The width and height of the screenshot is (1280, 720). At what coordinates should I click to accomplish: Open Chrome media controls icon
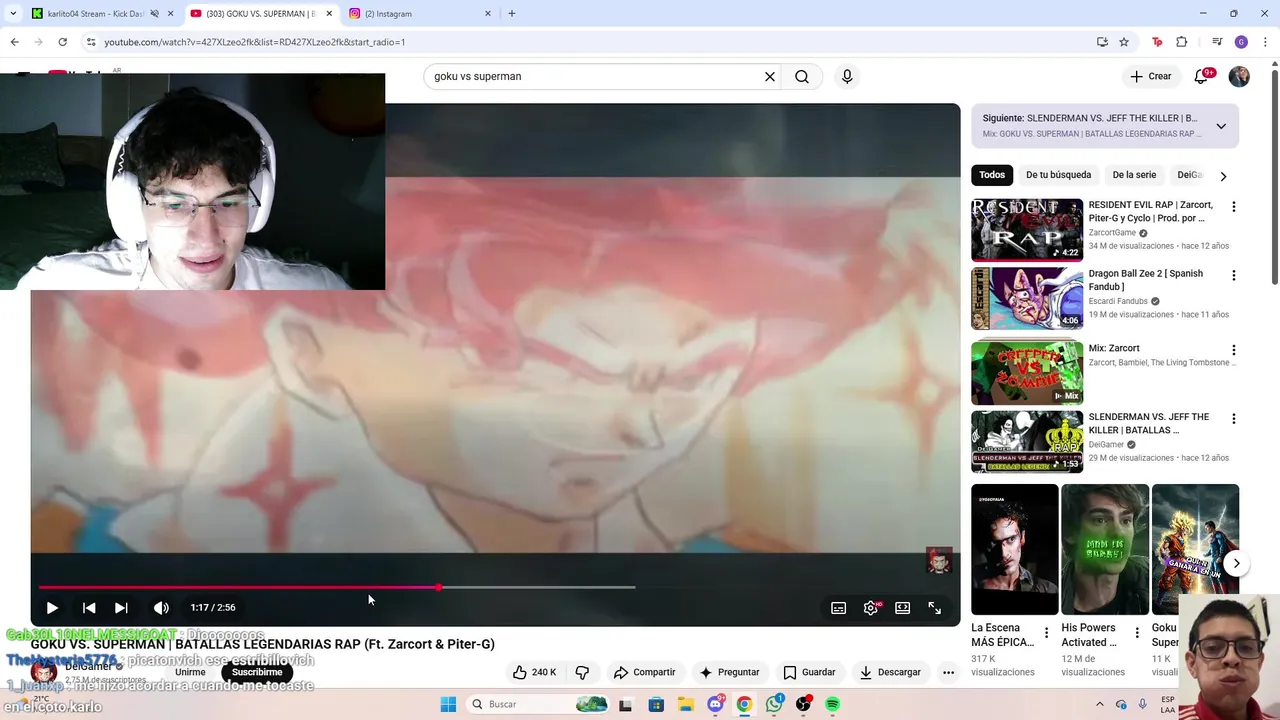[1217, 42]
